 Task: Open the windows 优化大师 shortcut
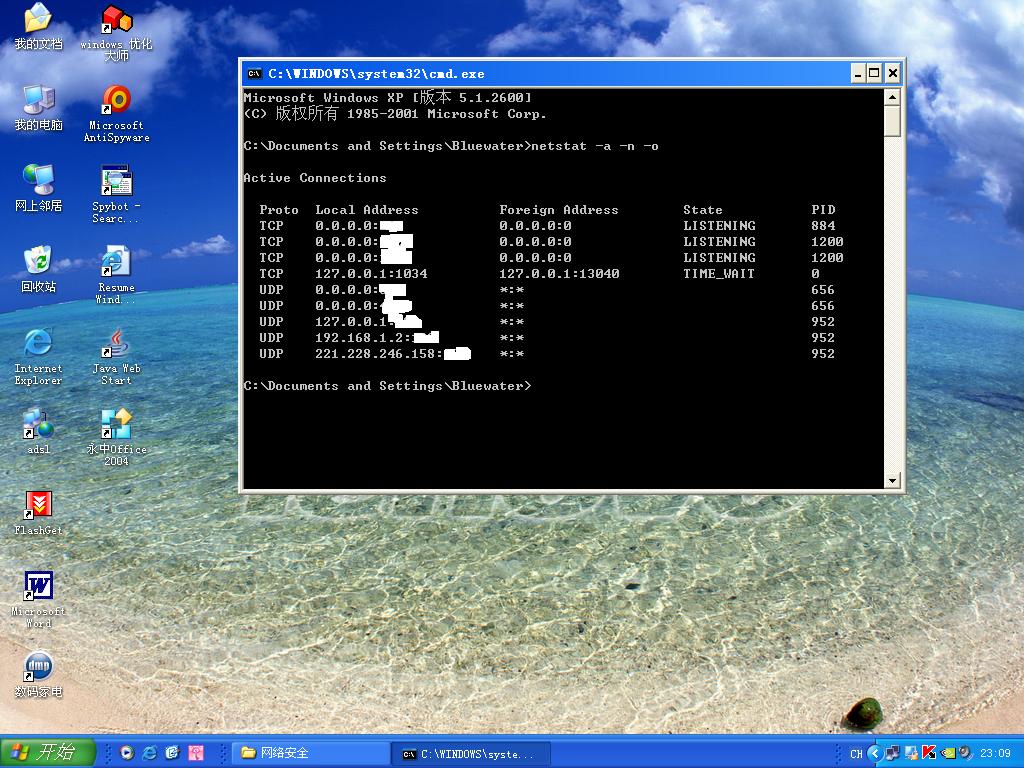[x=116, y=20]
